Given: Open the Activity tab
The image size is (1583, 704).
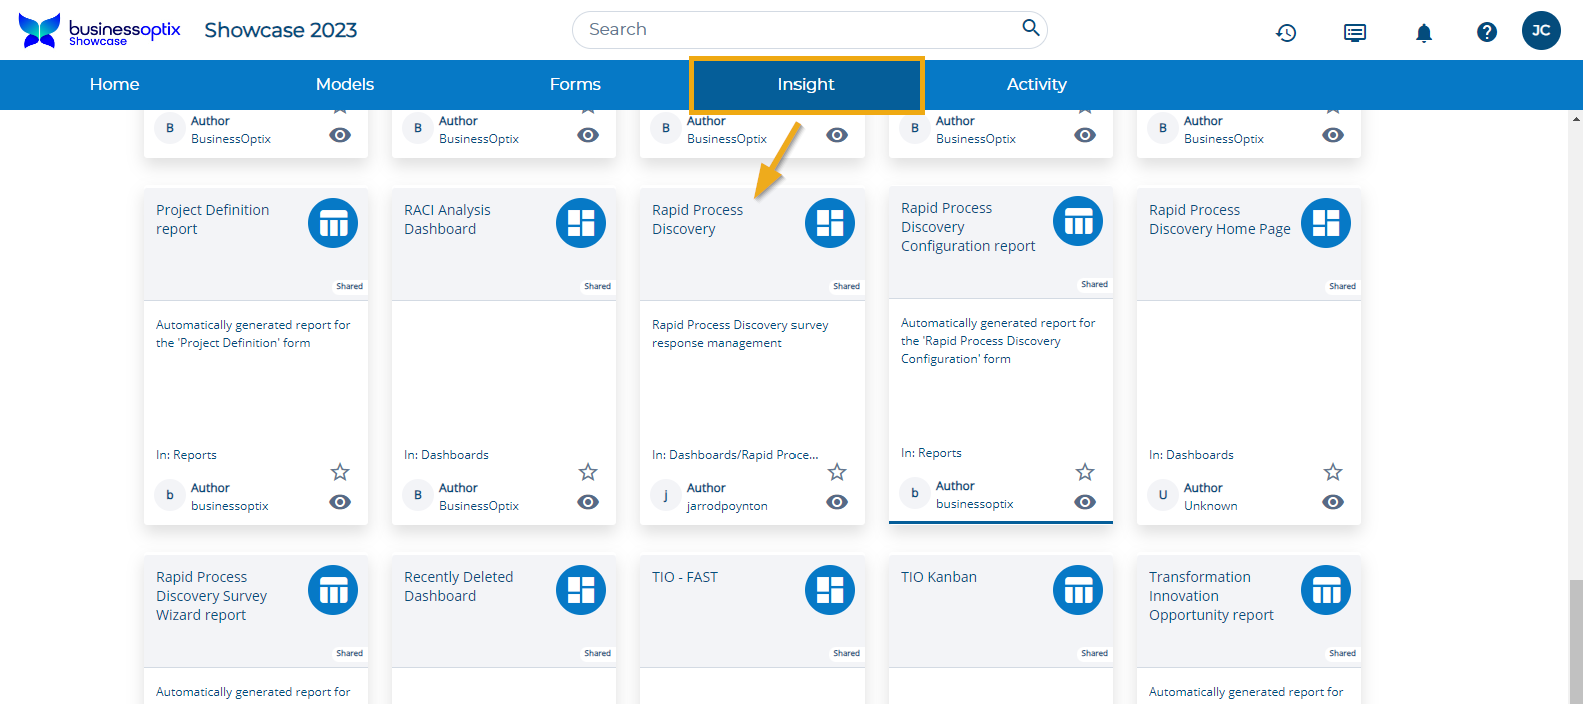Looking at the screenshot, I should point(1036,85).
